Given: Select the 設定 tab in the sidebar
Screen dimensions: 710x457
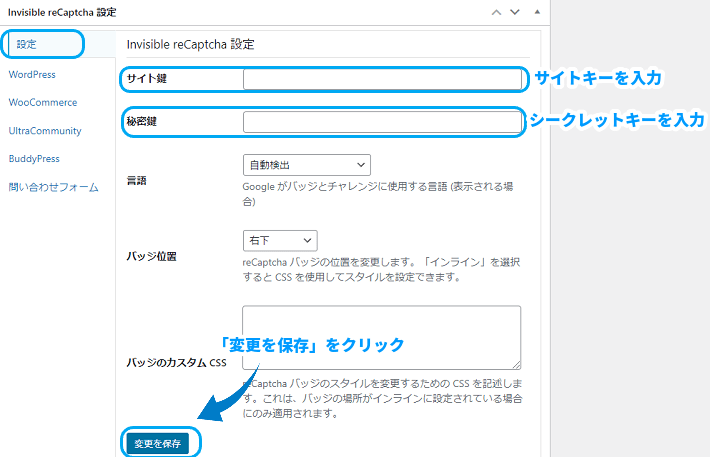Looking at the screenshot, I should point(26,44).
